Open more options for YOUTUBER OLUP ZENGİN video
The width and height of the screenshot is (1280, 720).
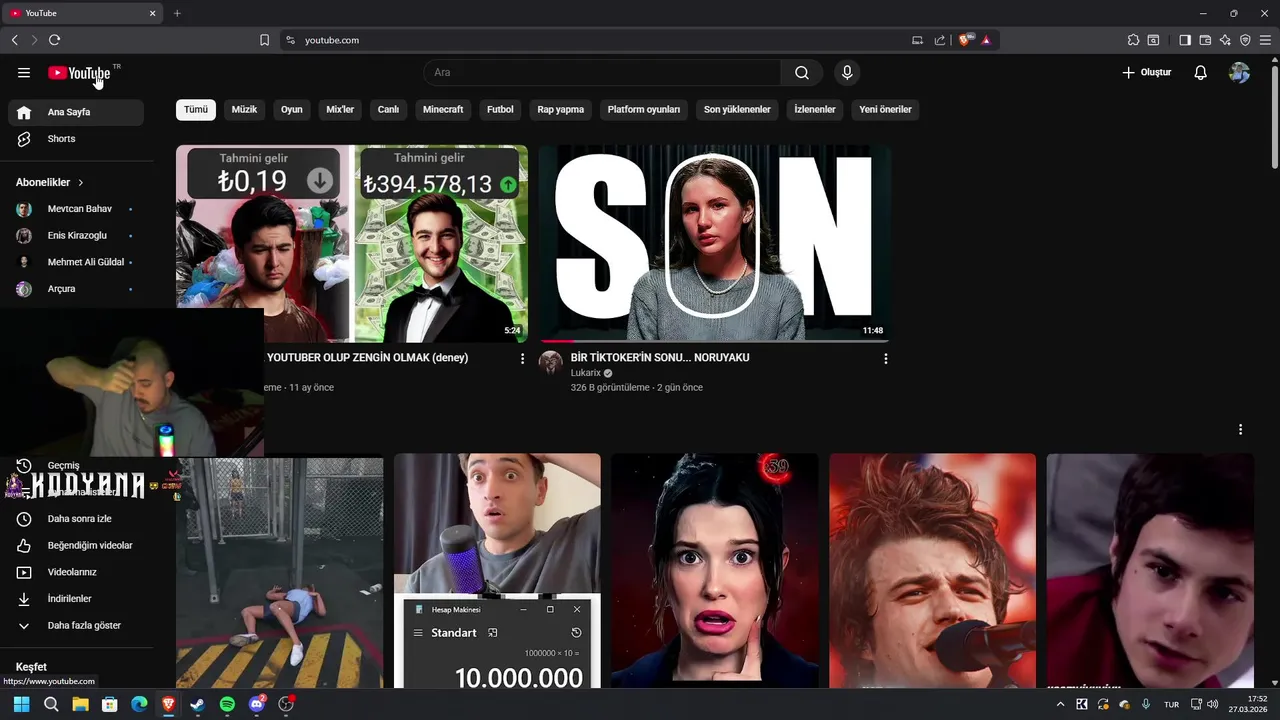pos(522,359)
